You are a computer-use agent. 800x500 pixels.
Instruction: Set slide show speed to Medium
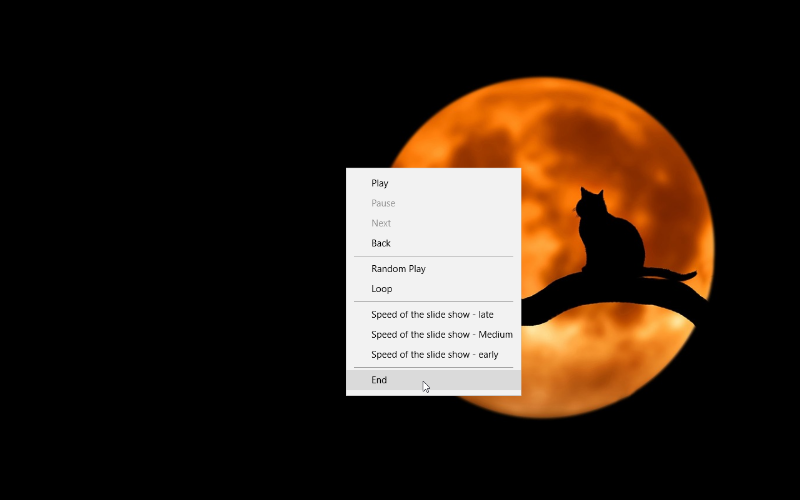coord(441,335)
